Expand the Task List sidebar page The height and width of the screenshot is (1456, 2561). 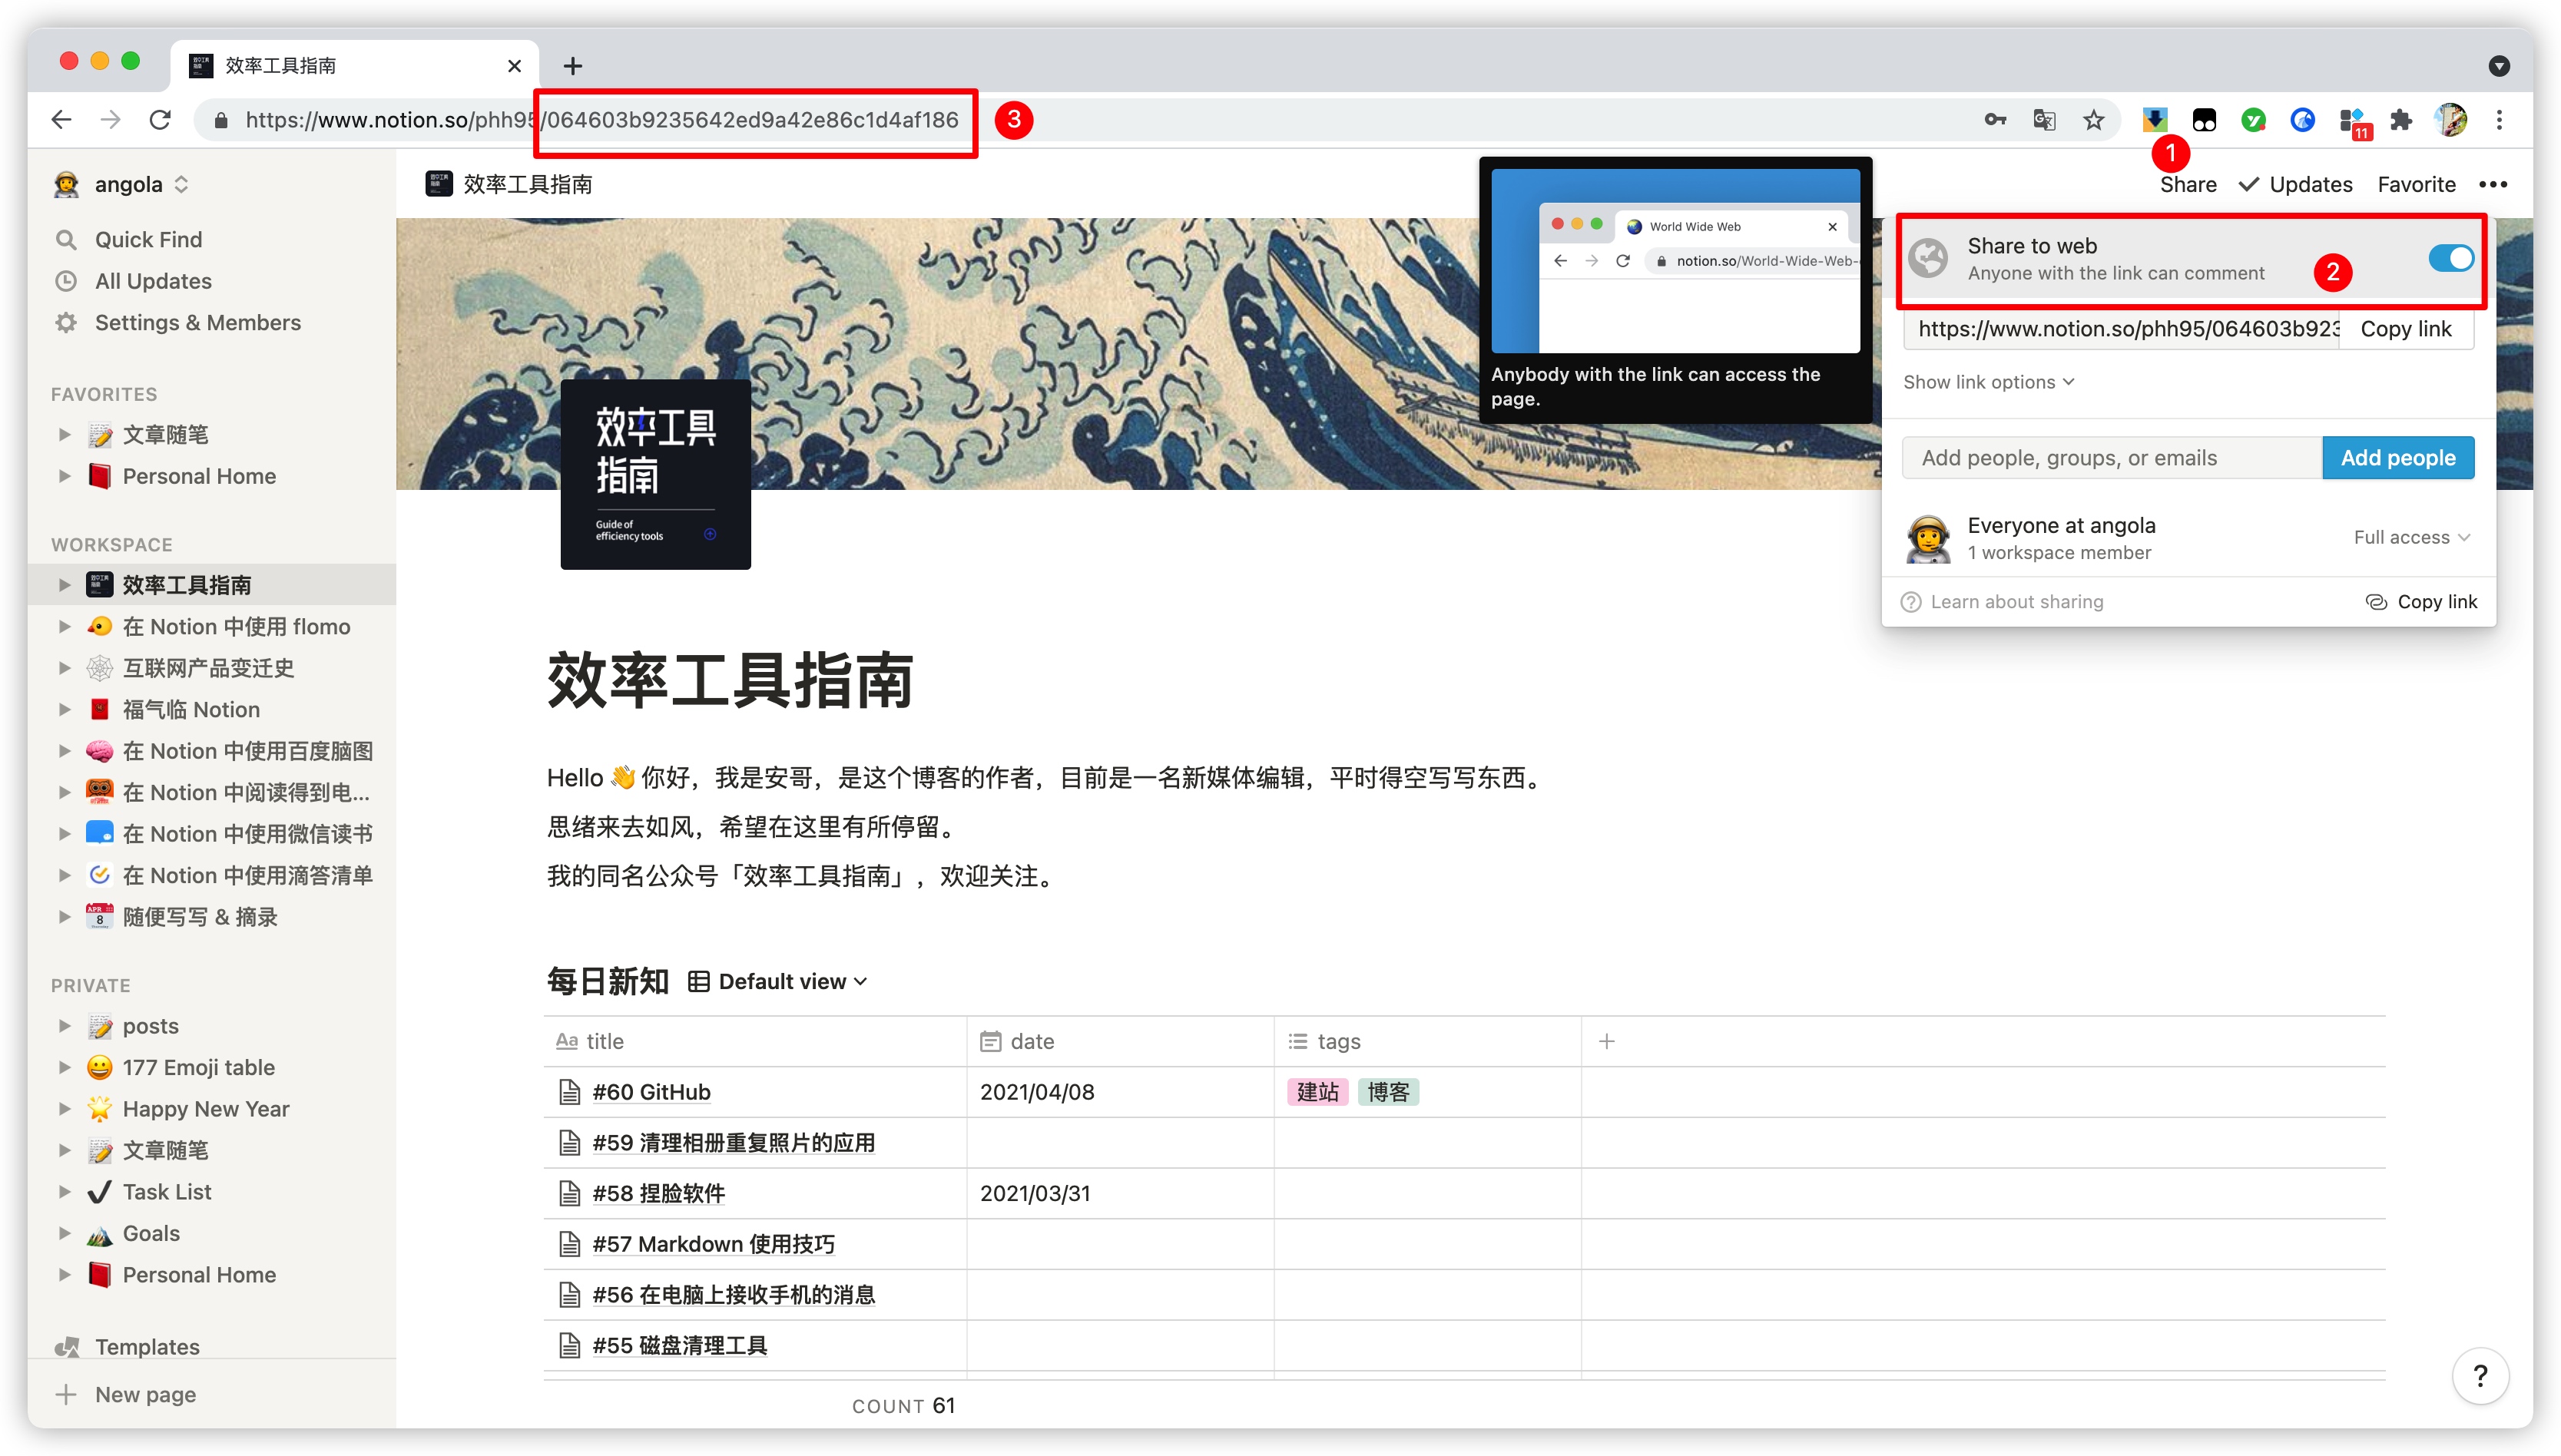[64, 1192]
